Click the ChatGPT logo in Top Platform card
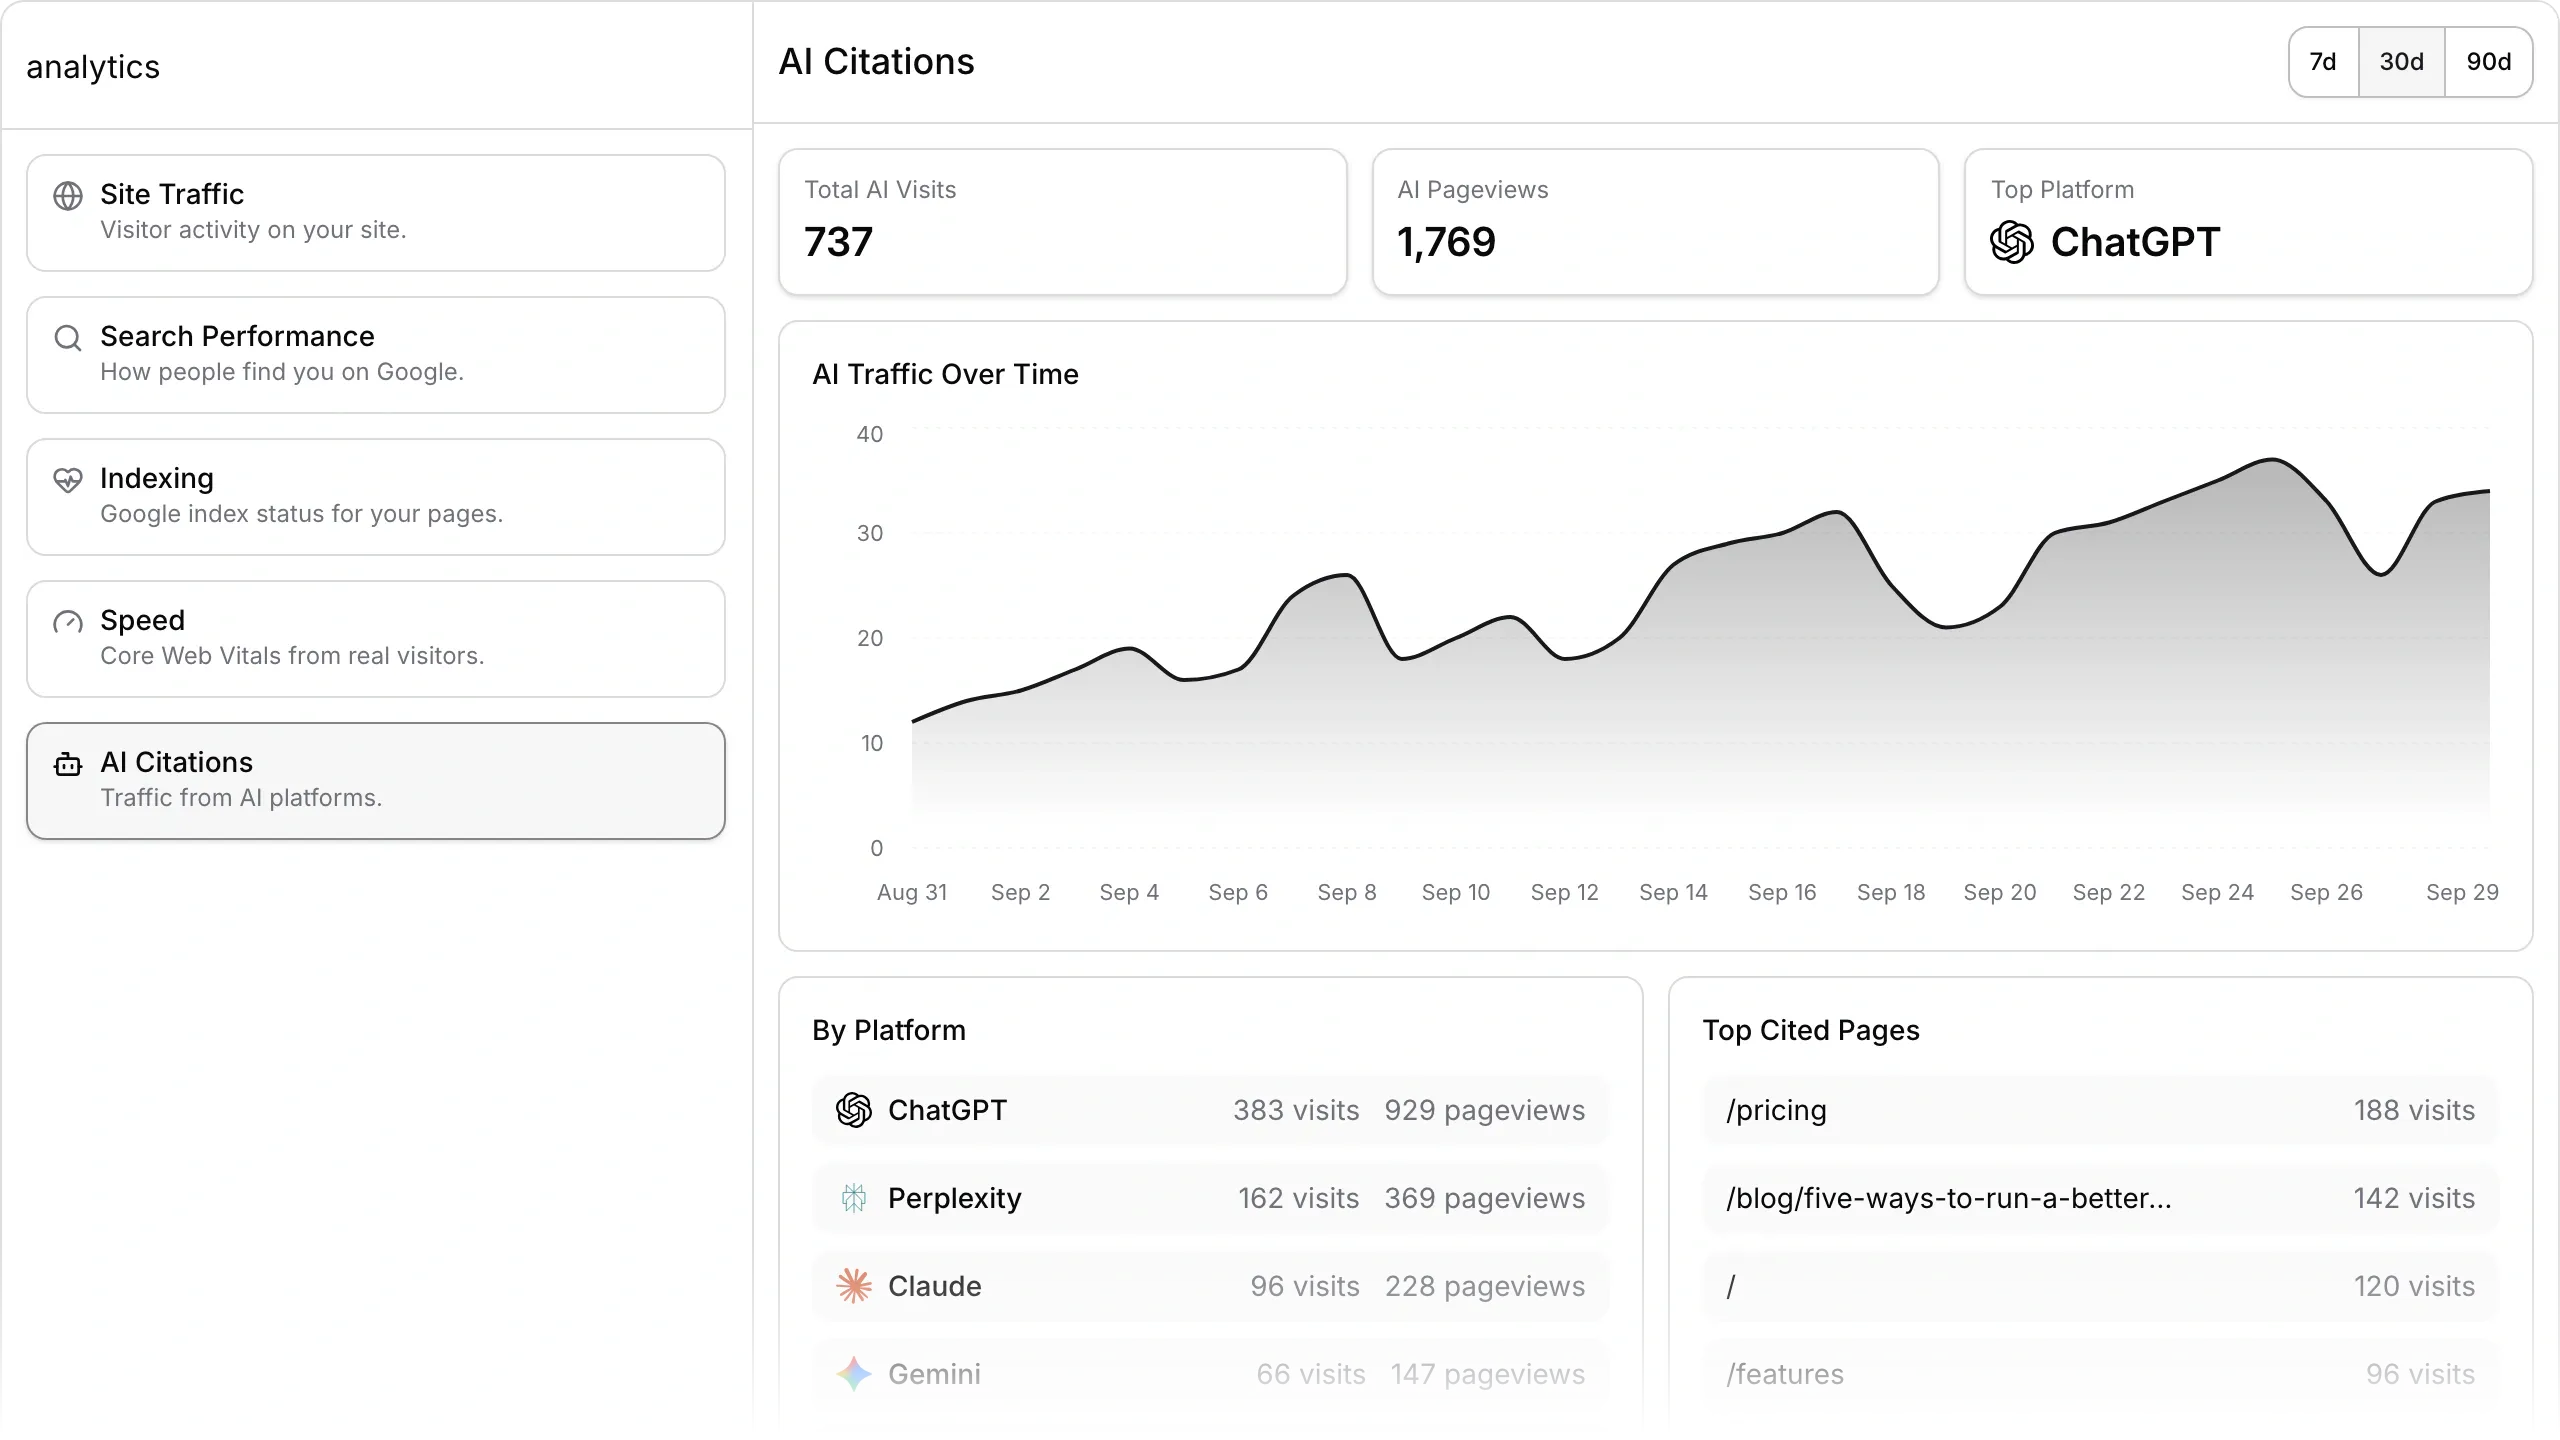This screenshot has width=2560, height=1440. (x=2012, y=242)
